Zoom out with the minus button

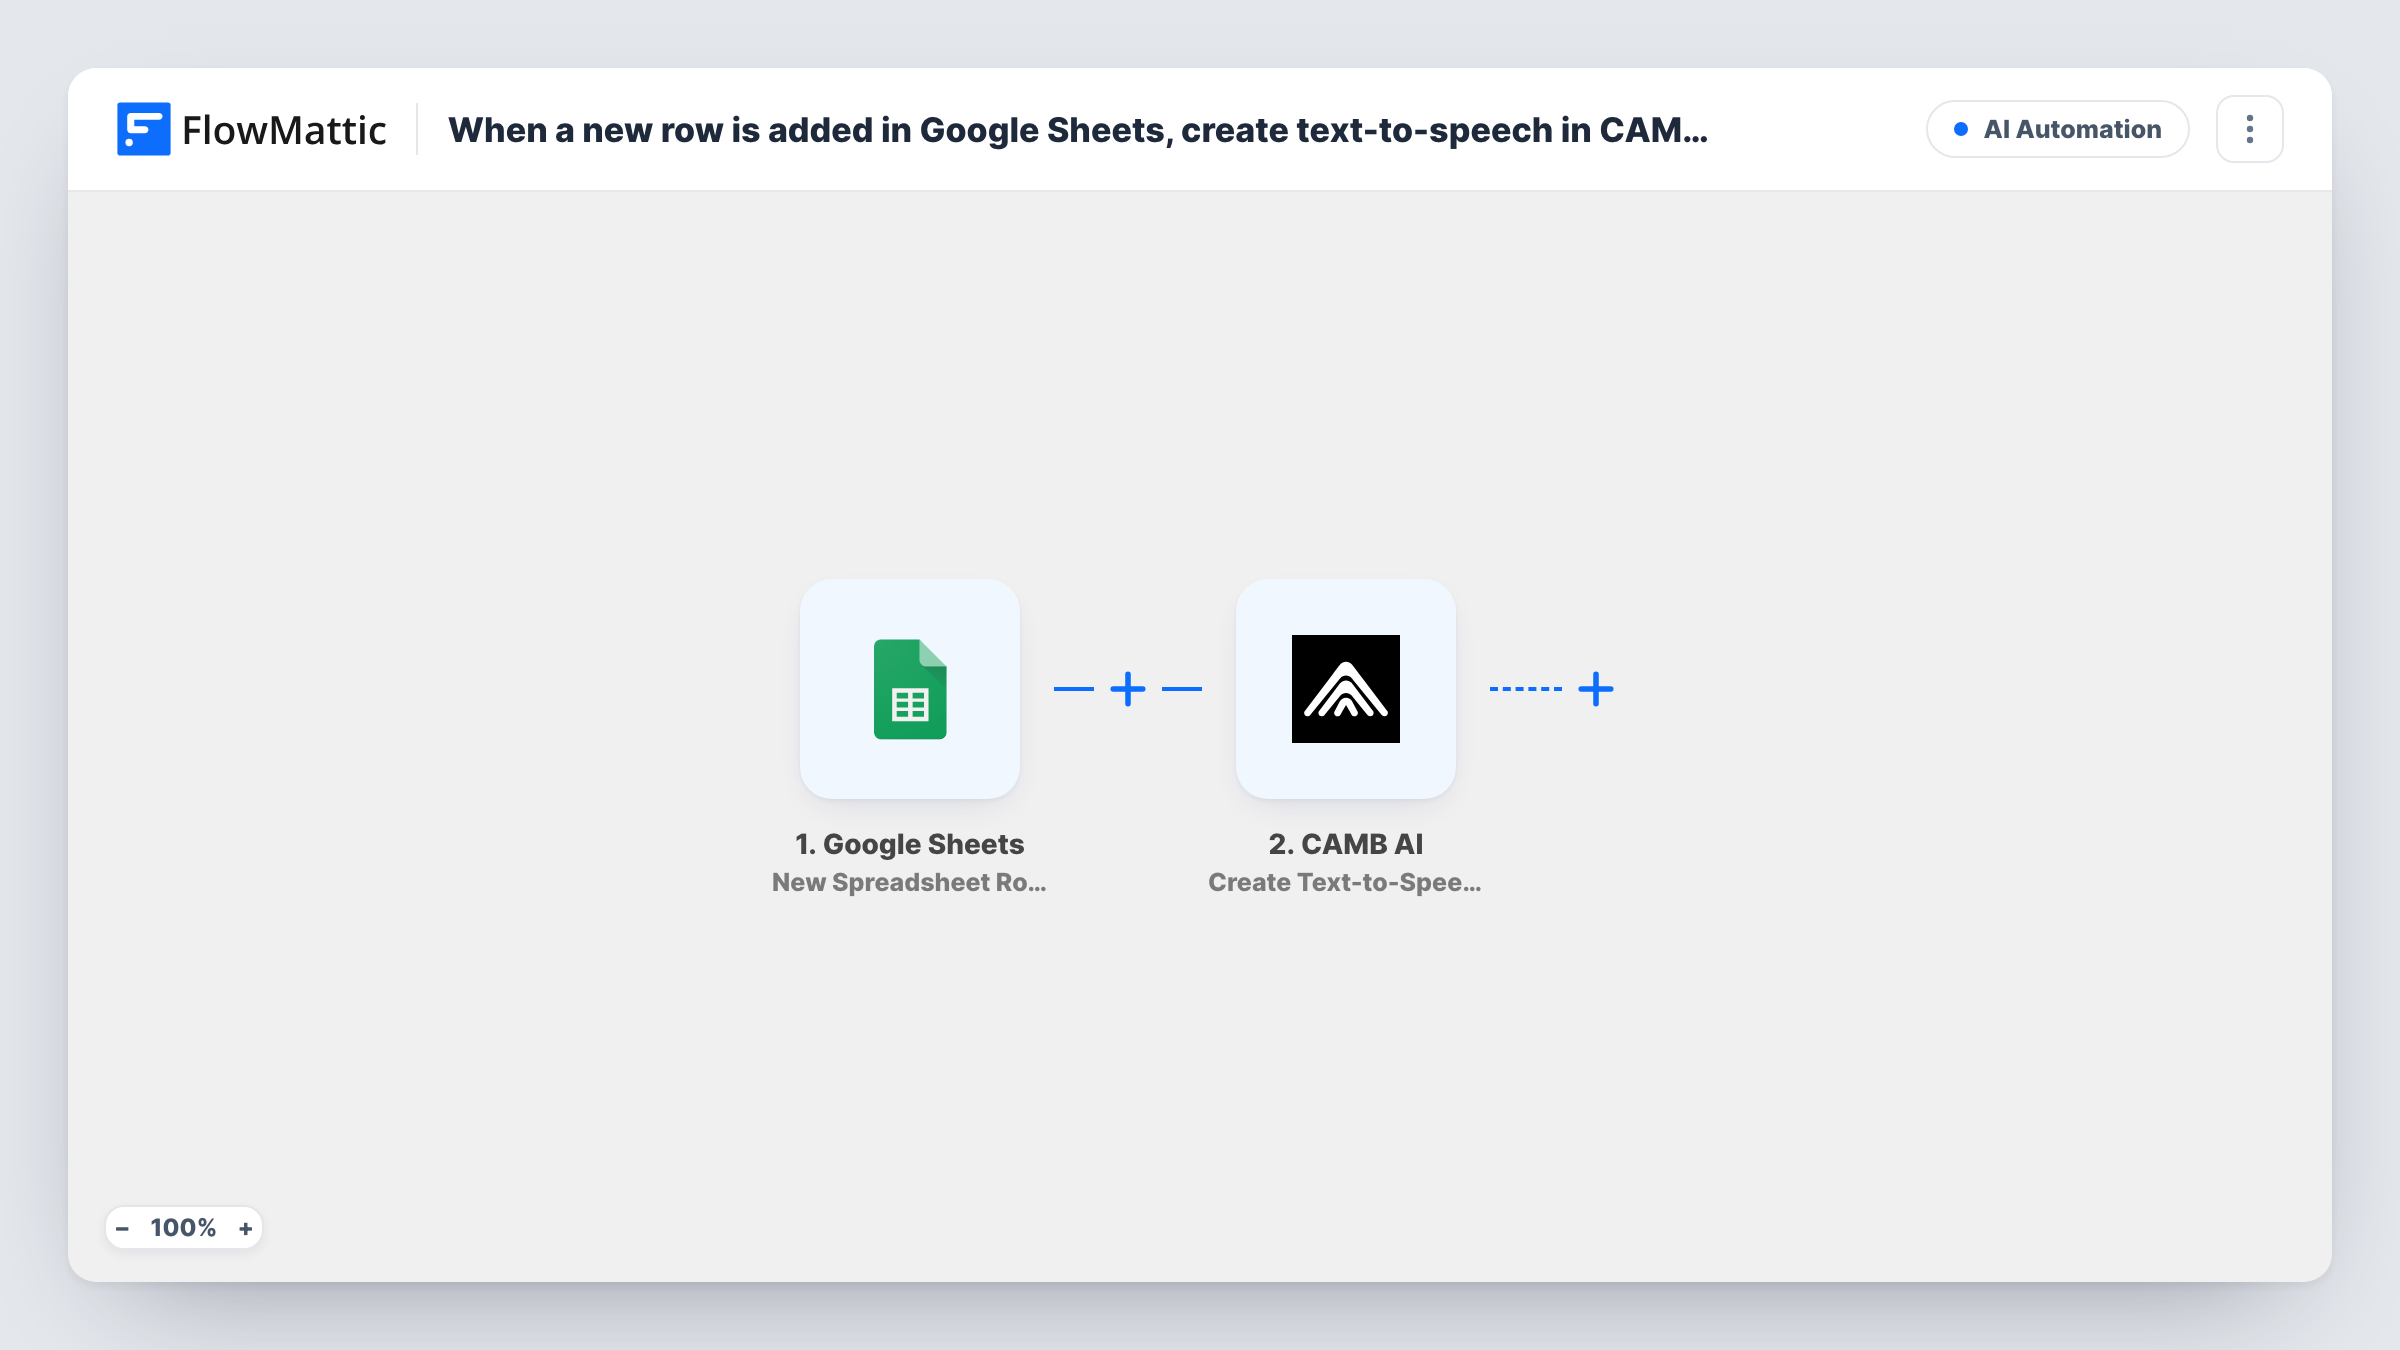122,1229
